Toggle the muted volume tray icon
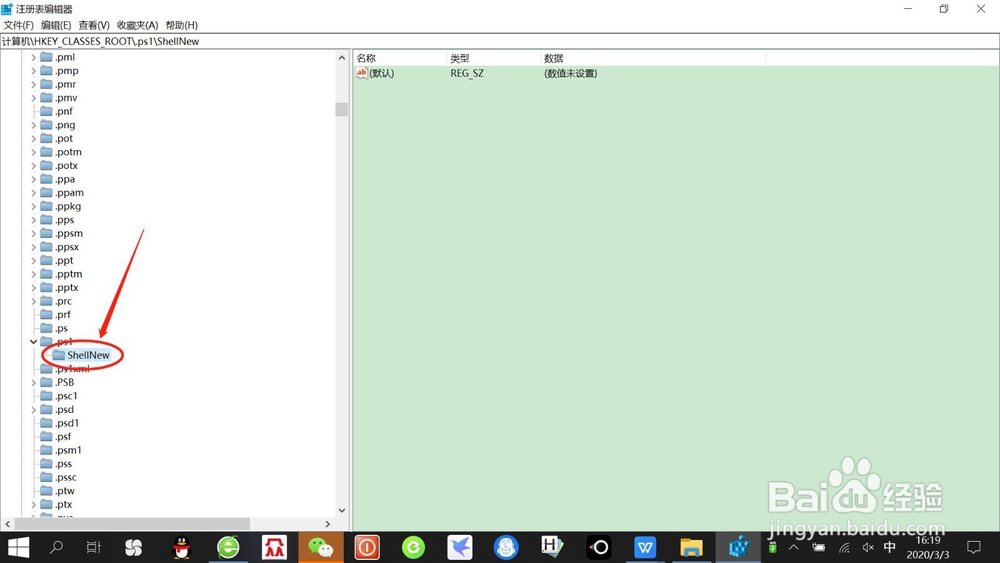The height and width of the screenshot is (563, 1000). click(x=867, y=548)
